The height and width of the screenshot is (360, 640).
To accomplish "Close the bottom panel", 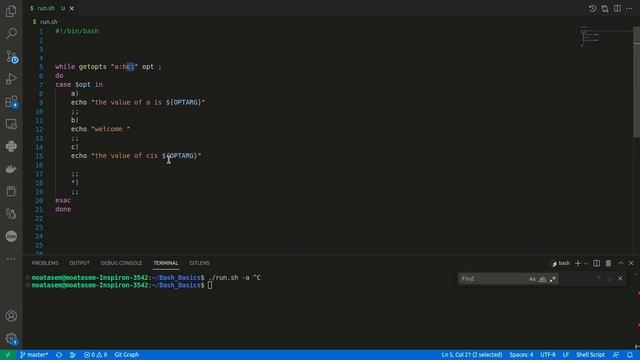I will (x=631, y=264).
